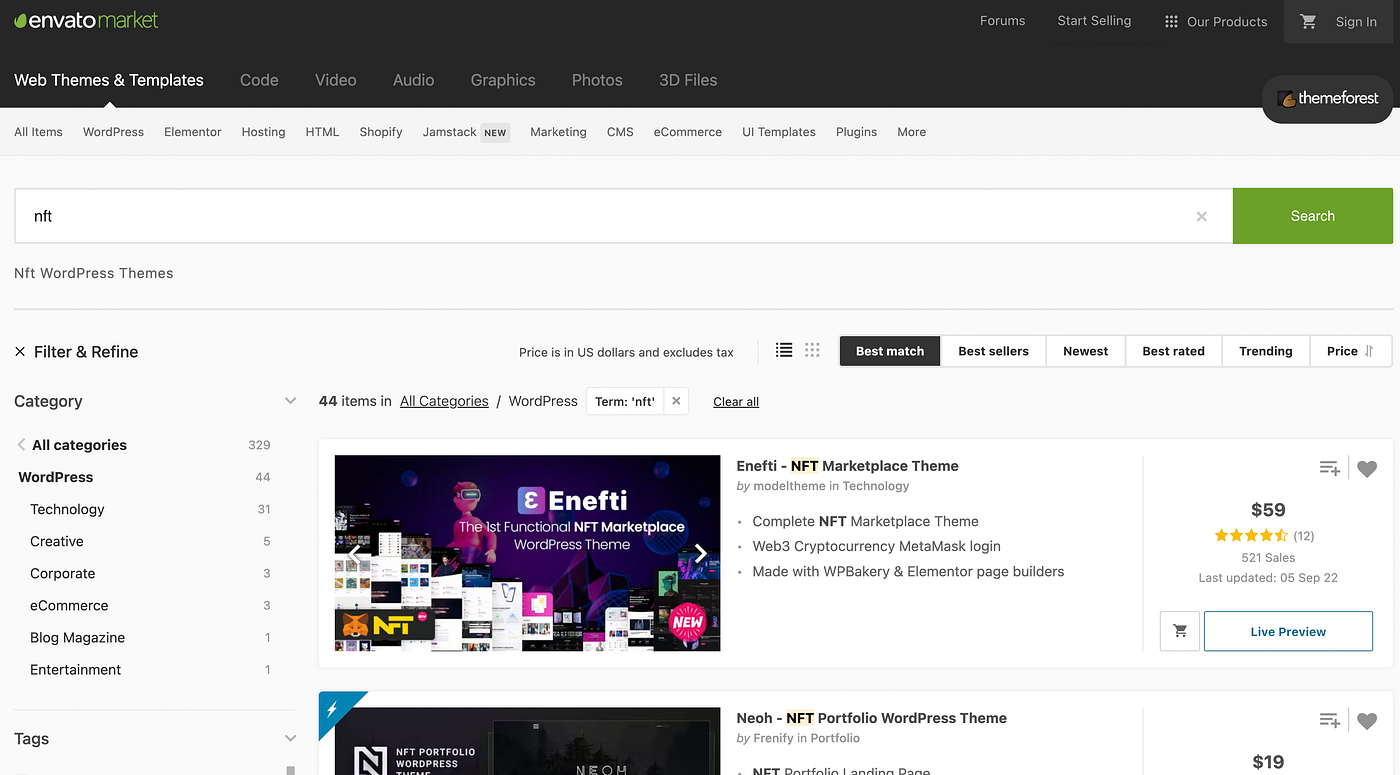
Task: Open the Forums link
Action: (x=1002, y=21)
